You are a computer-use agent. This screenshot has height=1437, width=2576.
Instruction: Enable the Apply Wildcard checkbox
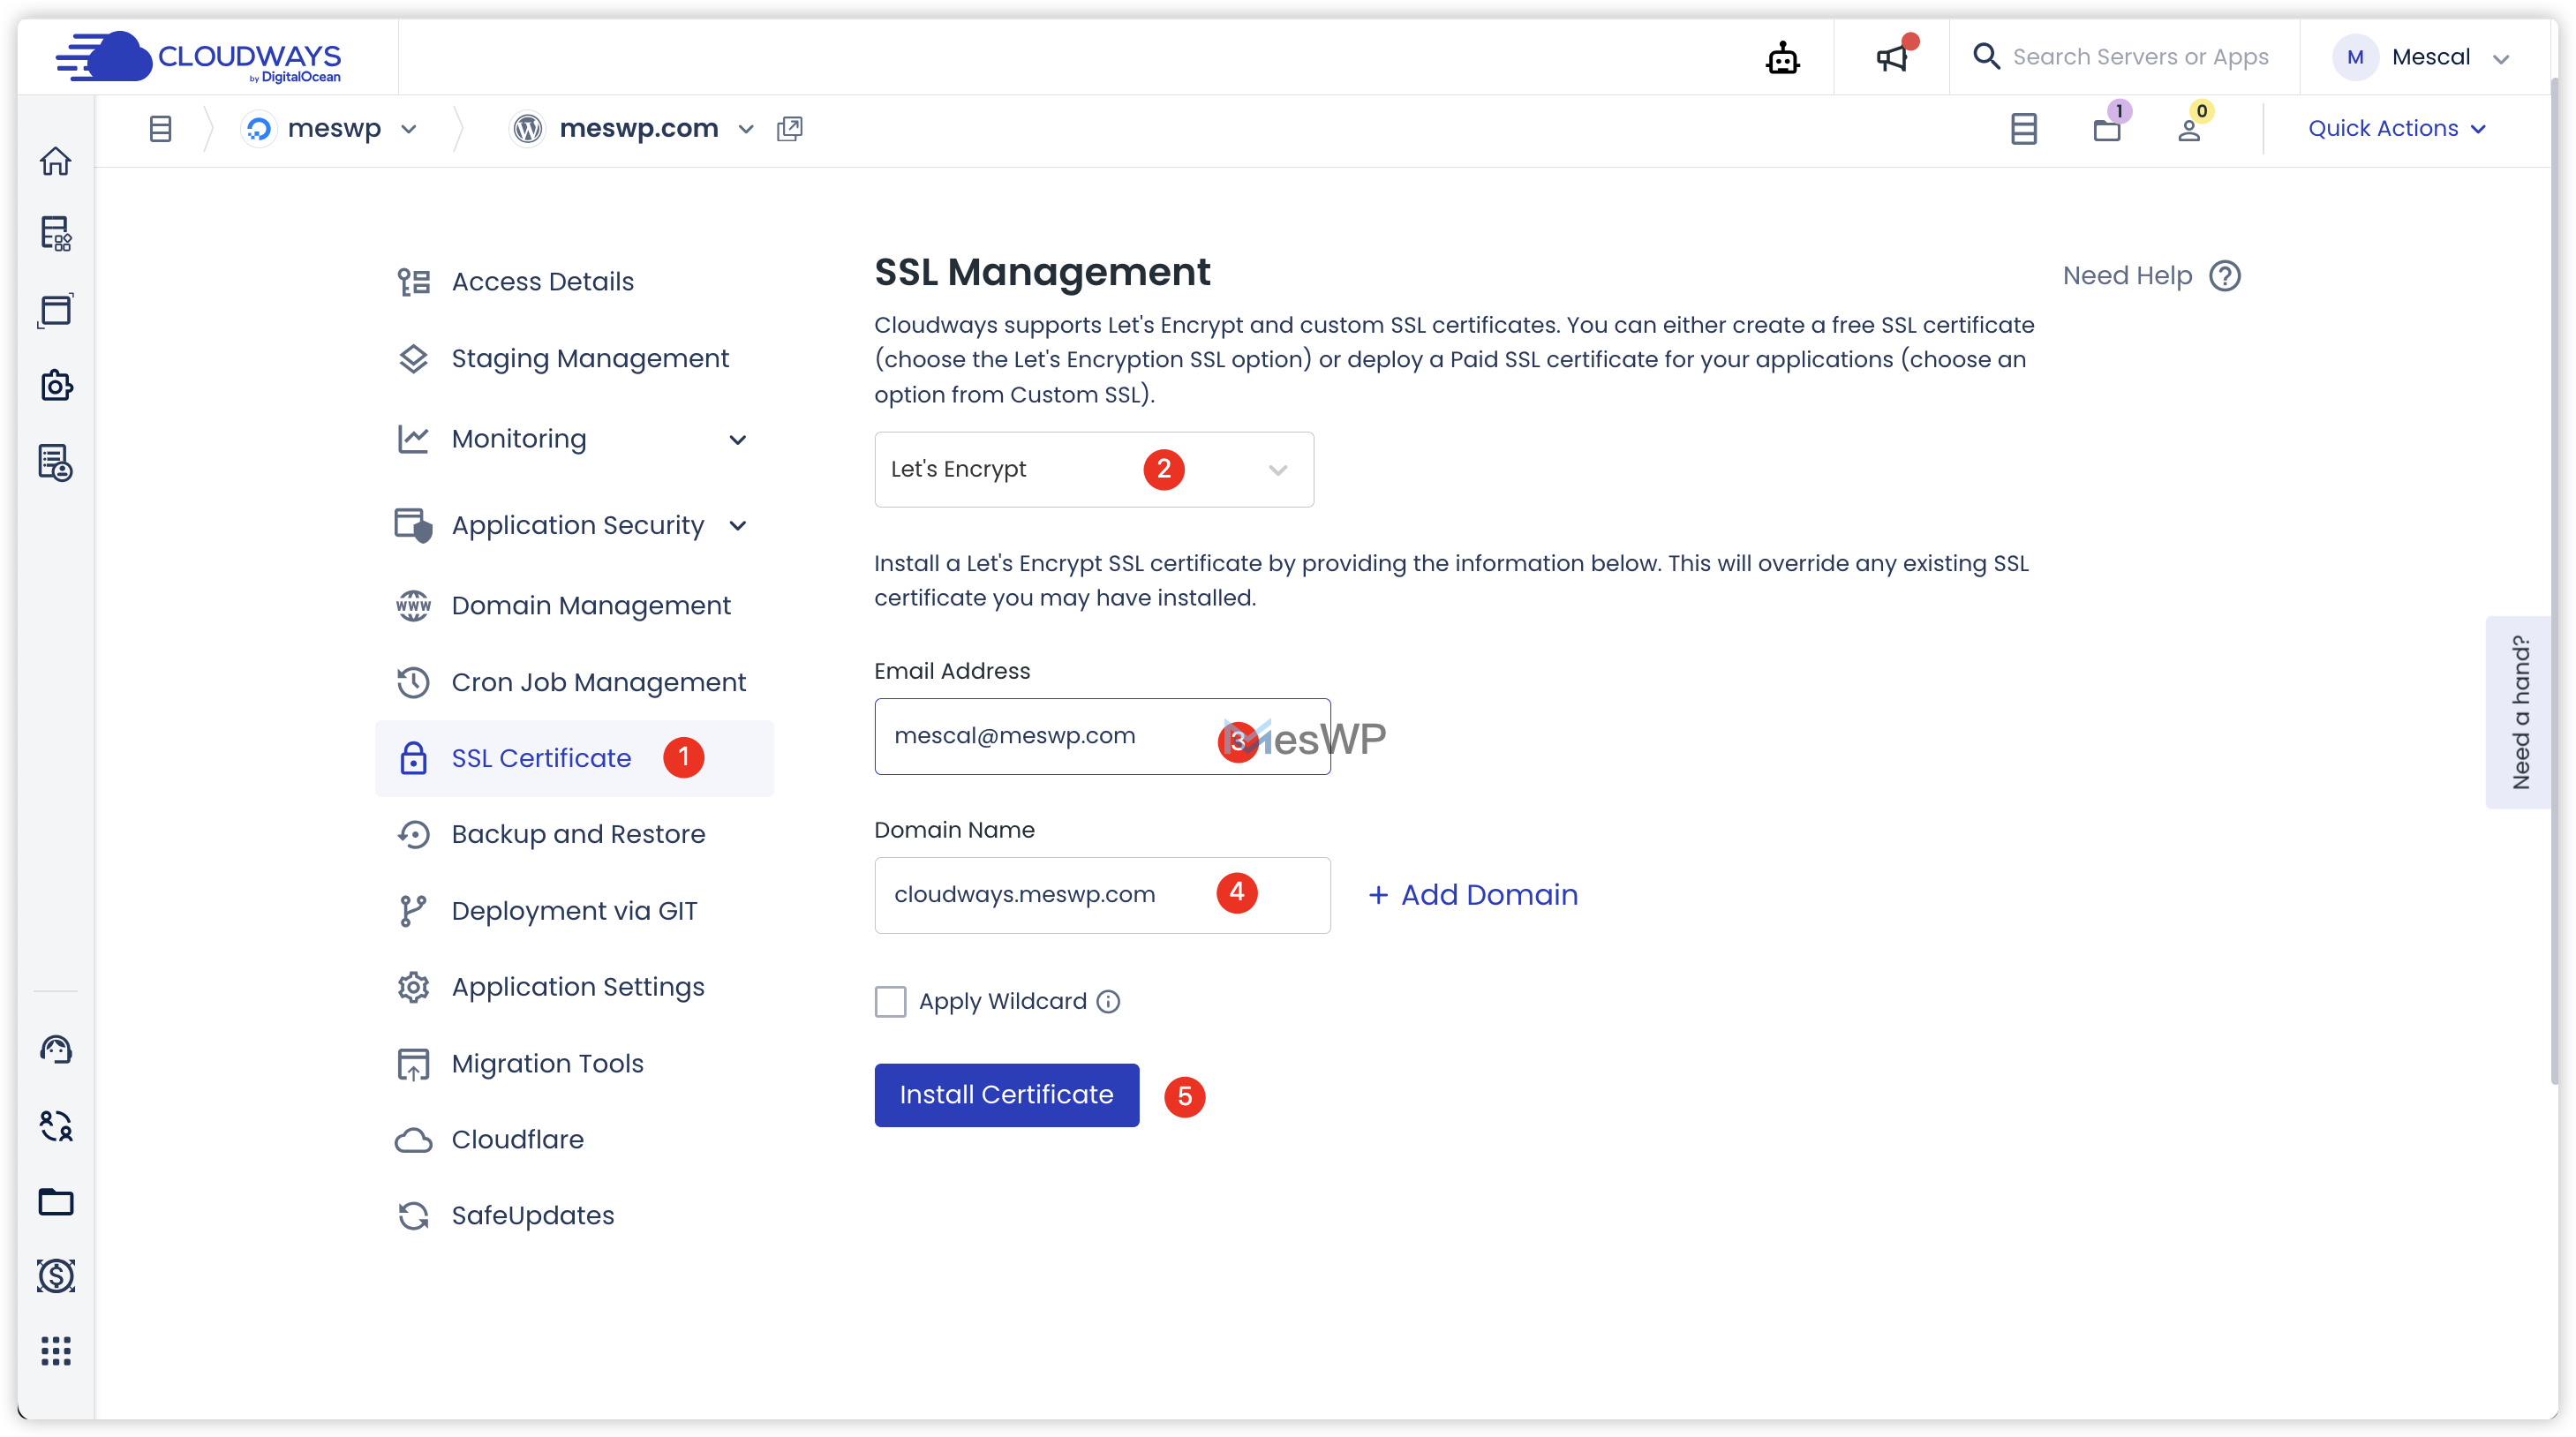point(890,1002)
